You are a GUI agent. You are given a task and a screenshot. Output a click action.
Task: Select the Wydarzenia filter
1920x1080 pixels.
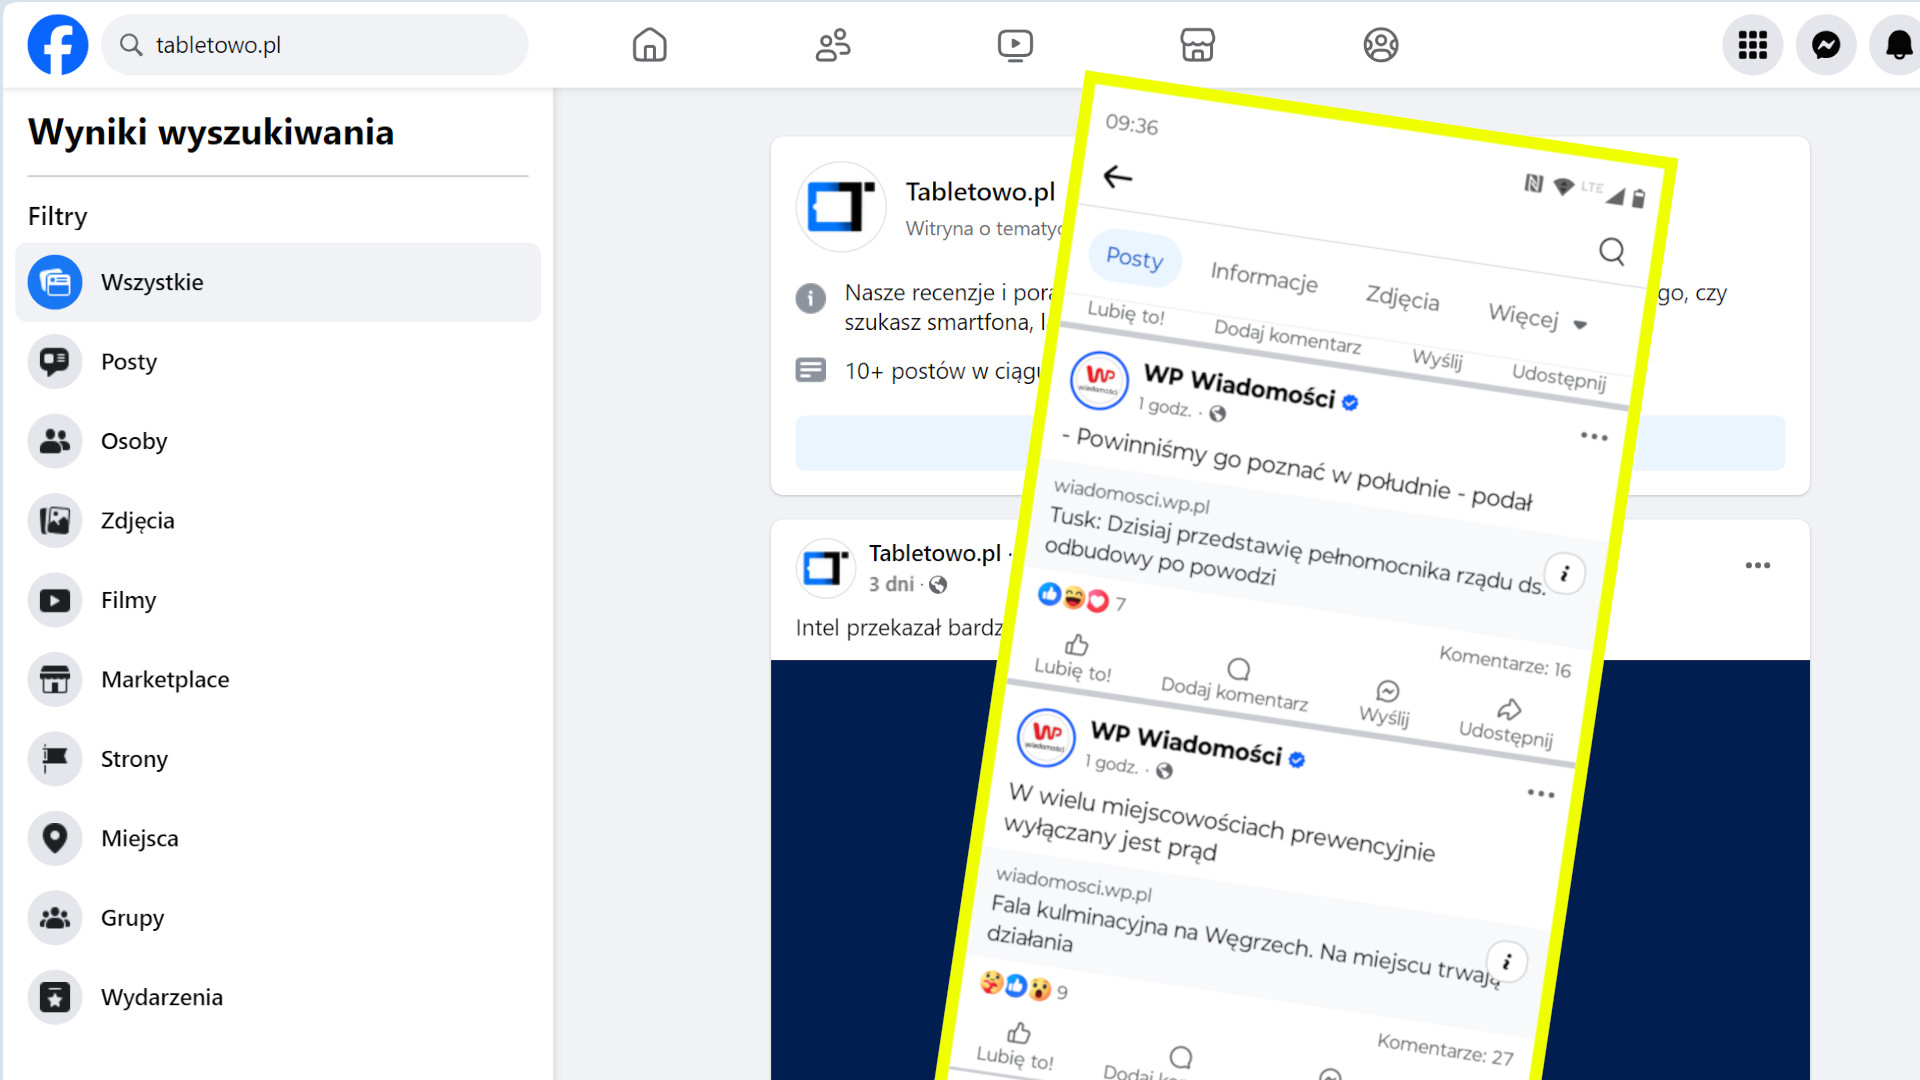[278, 997]
